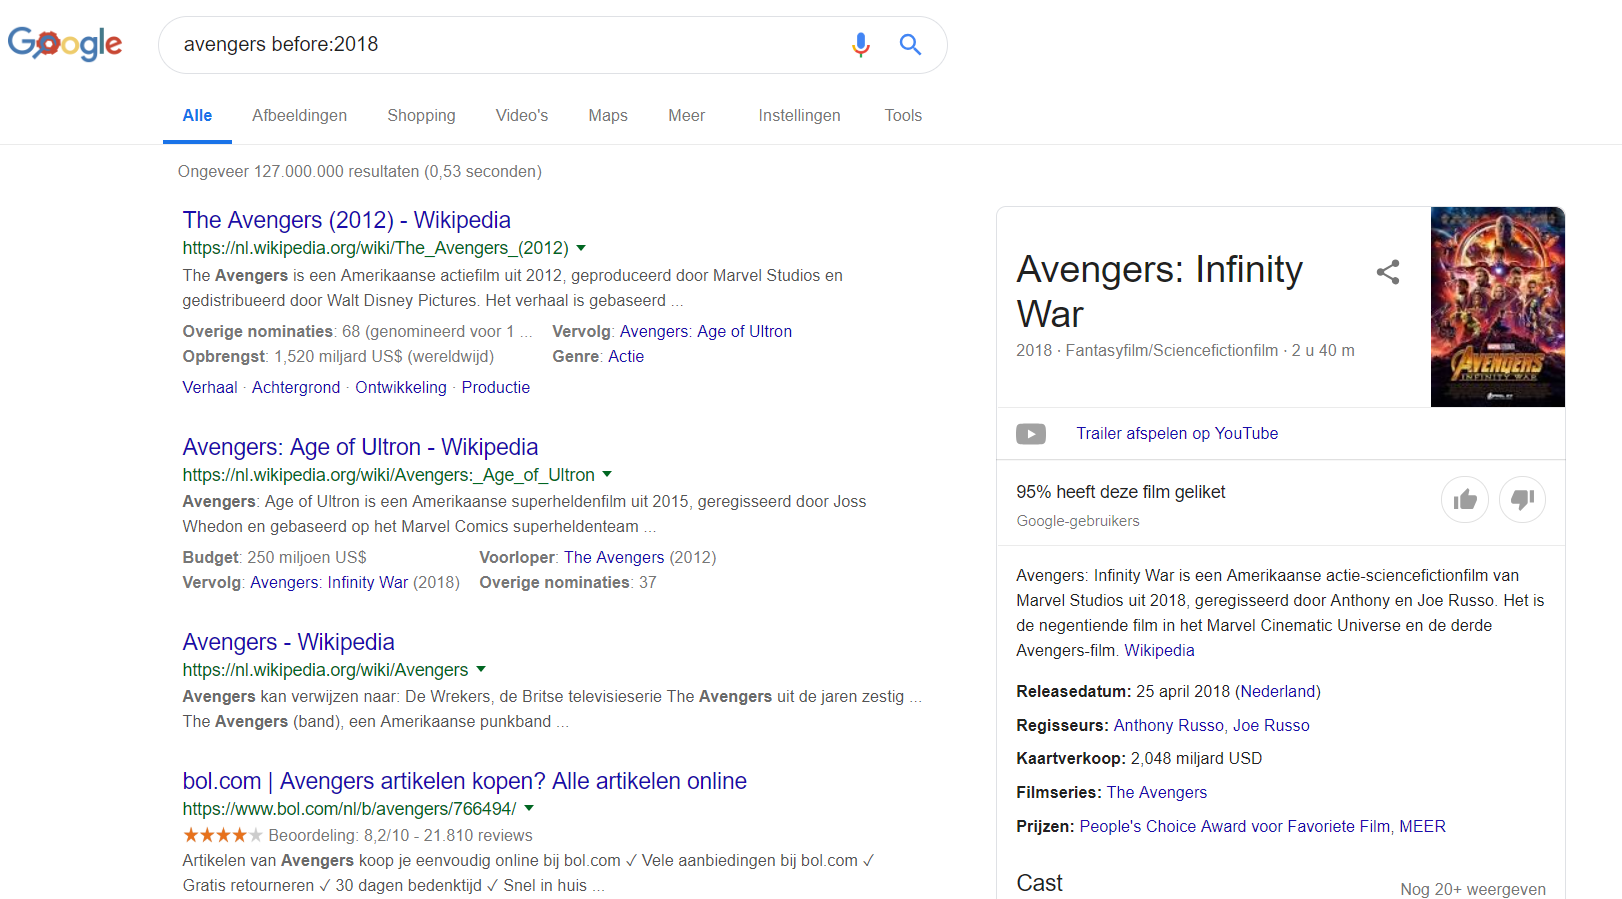Click Trailer afspelen op YouTube link

pyautogui.click(x=1177, y=434)
